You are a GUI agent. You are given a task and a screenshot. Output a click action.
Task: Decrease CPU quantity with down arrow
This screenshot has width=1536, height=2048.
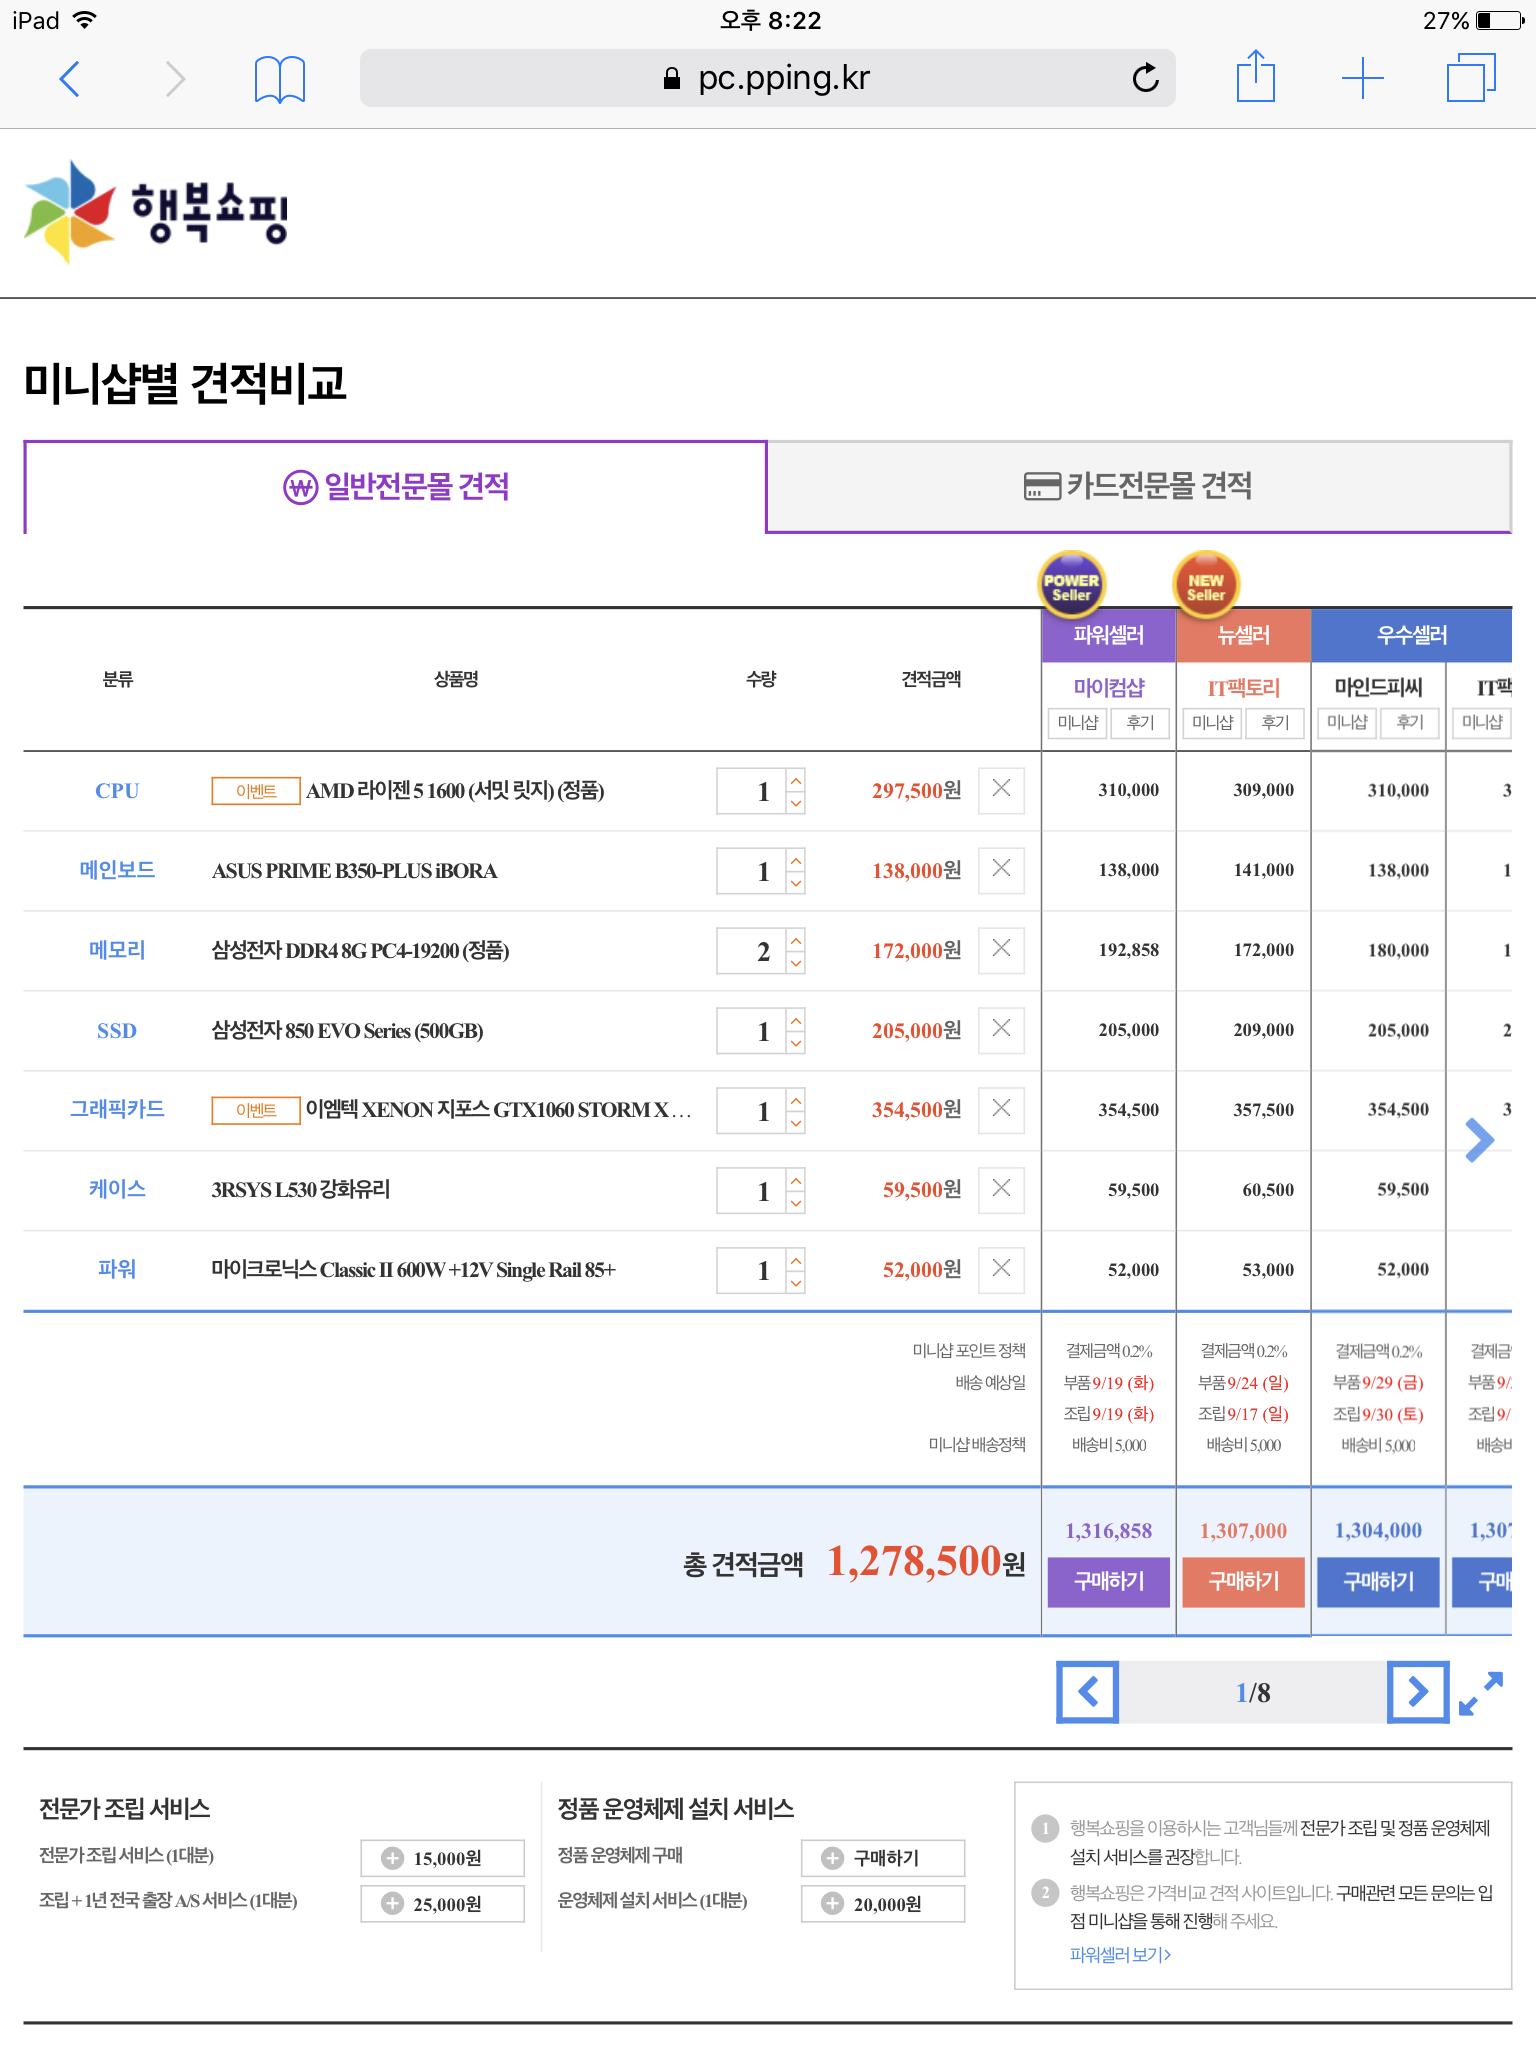(796, 803)
